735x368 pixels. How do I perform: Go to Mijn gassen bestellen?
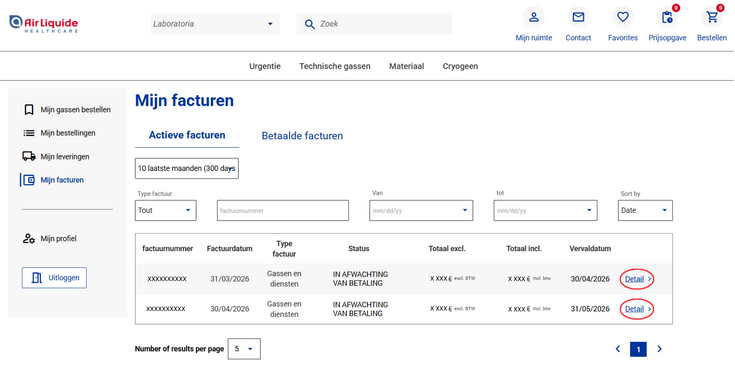(x=75, y=110)
